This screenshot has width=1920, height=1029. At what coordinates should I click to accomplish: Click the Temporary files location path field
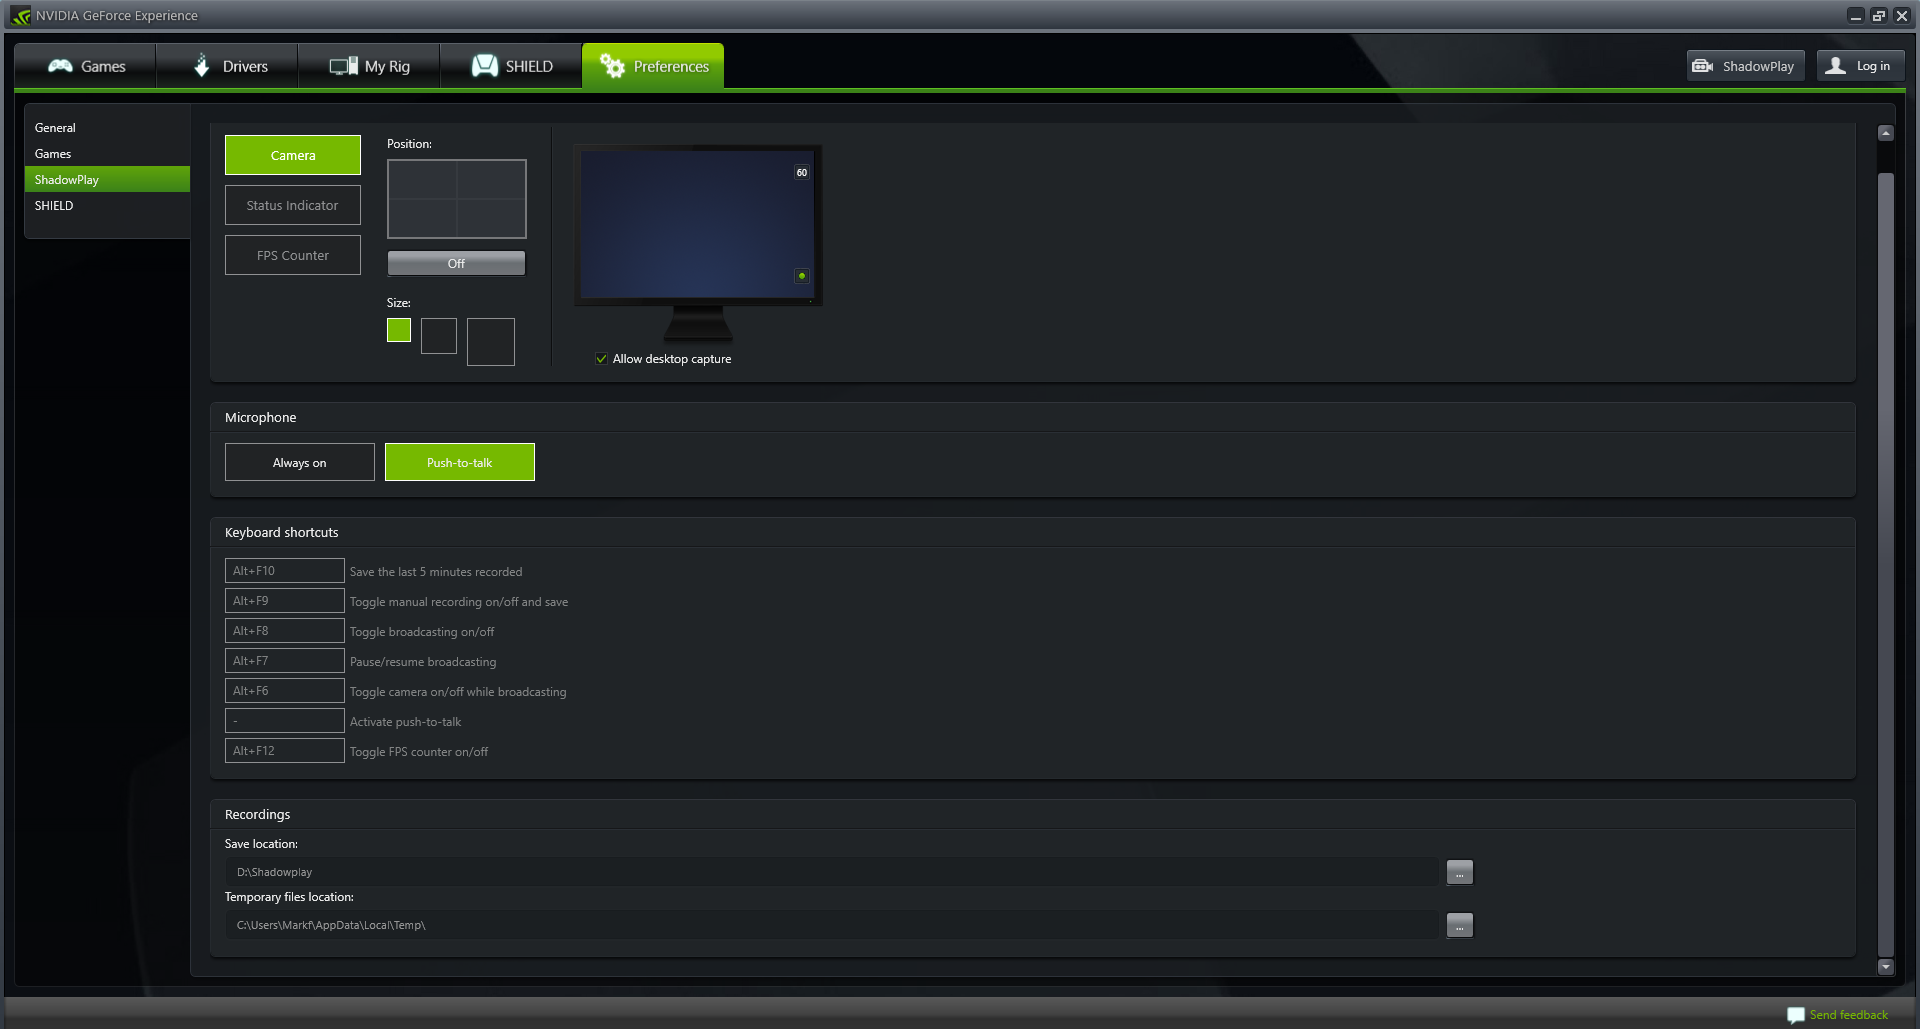point(832,925)
